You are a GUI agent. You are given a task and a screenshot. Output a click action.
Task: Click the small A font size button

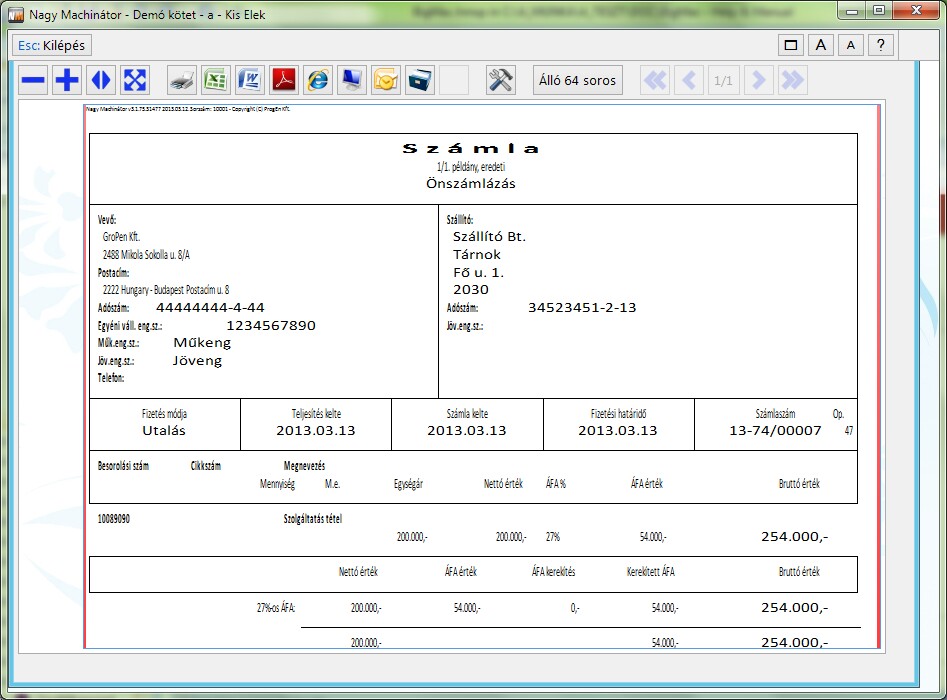click(x=850, y=45)
